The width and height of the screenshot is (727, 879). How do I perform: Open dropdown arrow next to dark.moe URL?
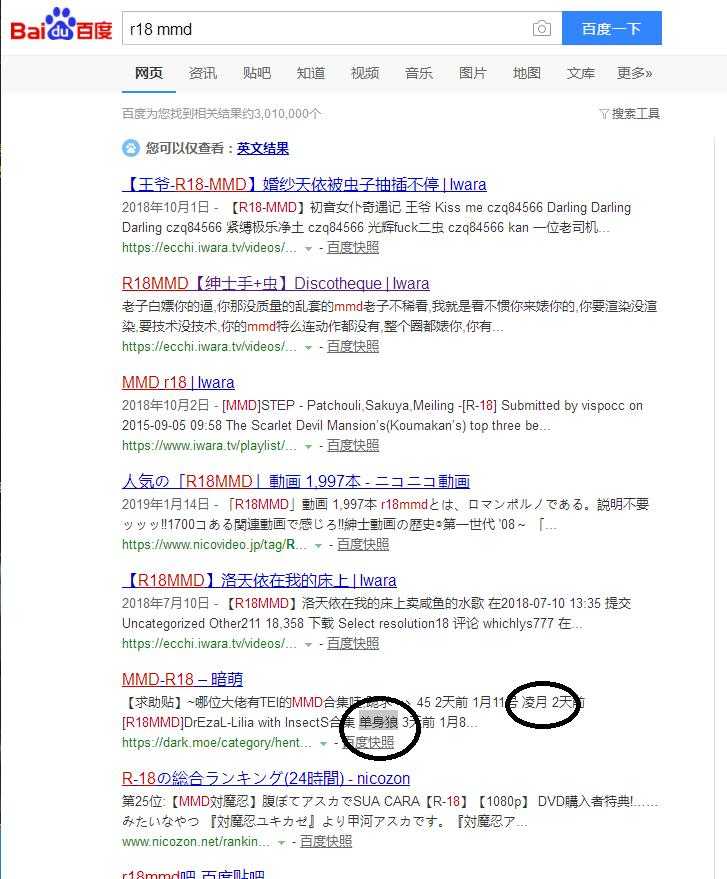[x=323, y=744]
